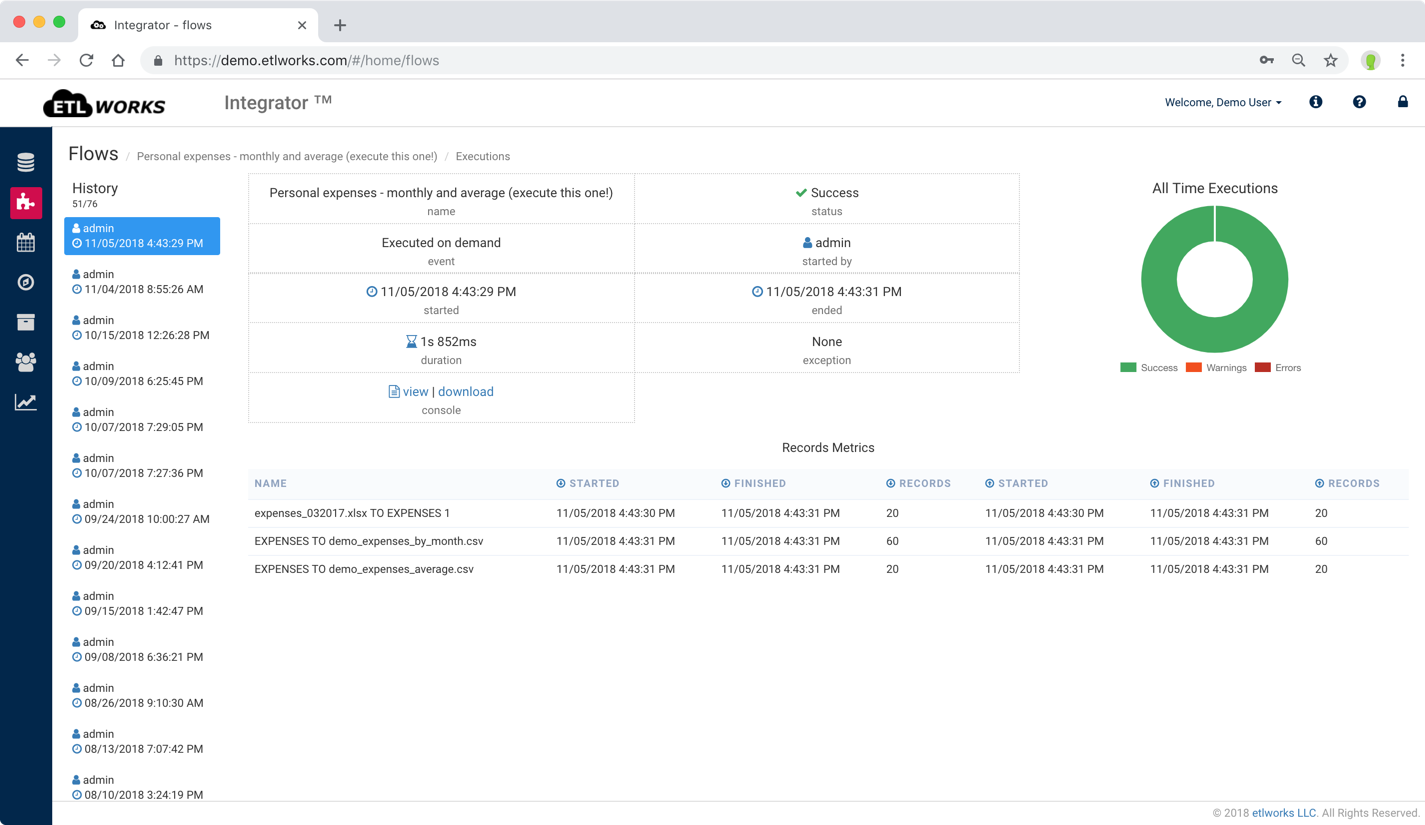Open Chrome's browser menu
The image size is (1425, 825).
coord(1403,60)
